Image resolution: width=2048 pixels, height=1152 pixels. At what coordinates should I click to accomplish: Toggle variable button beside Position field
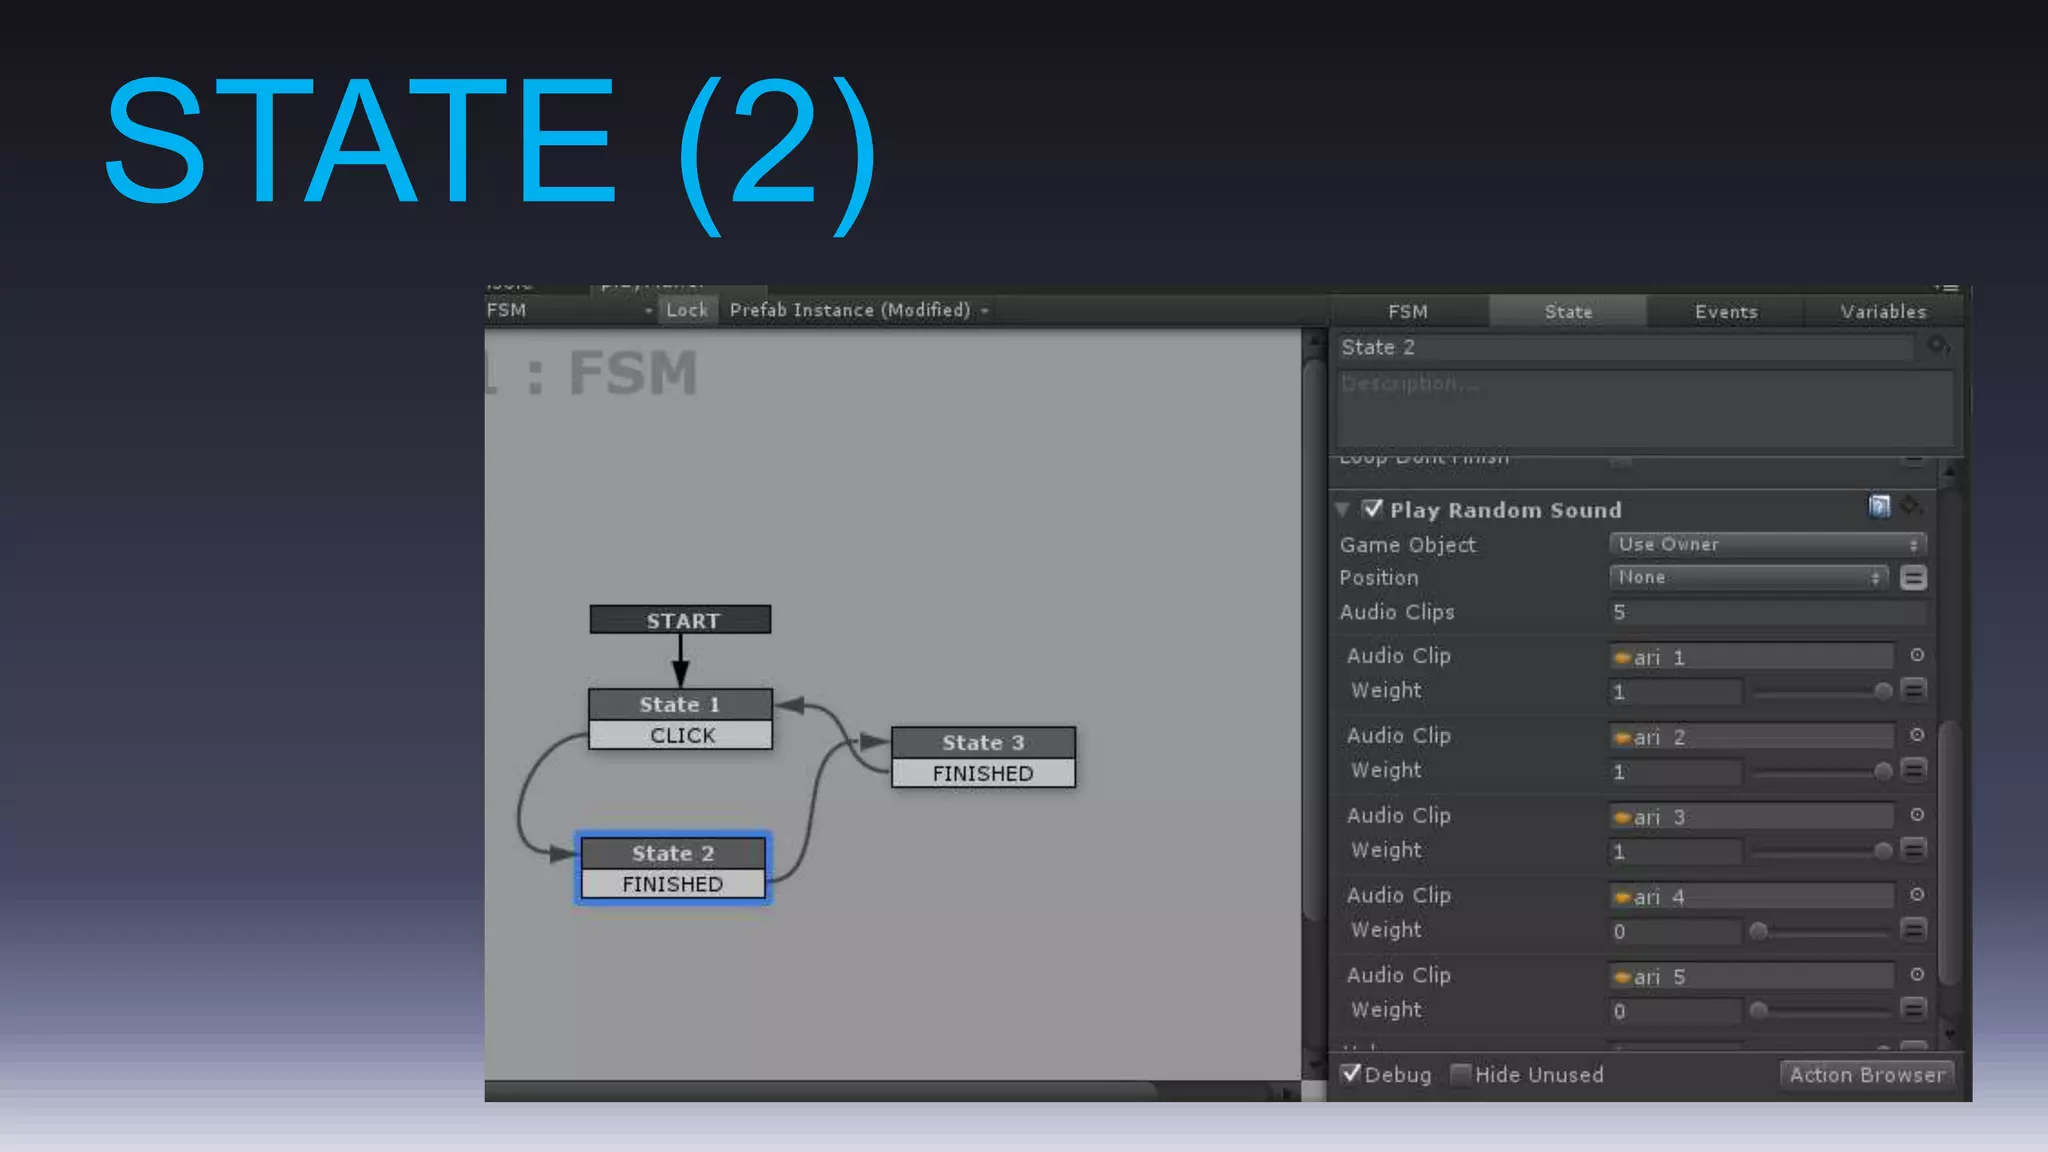1913,578
